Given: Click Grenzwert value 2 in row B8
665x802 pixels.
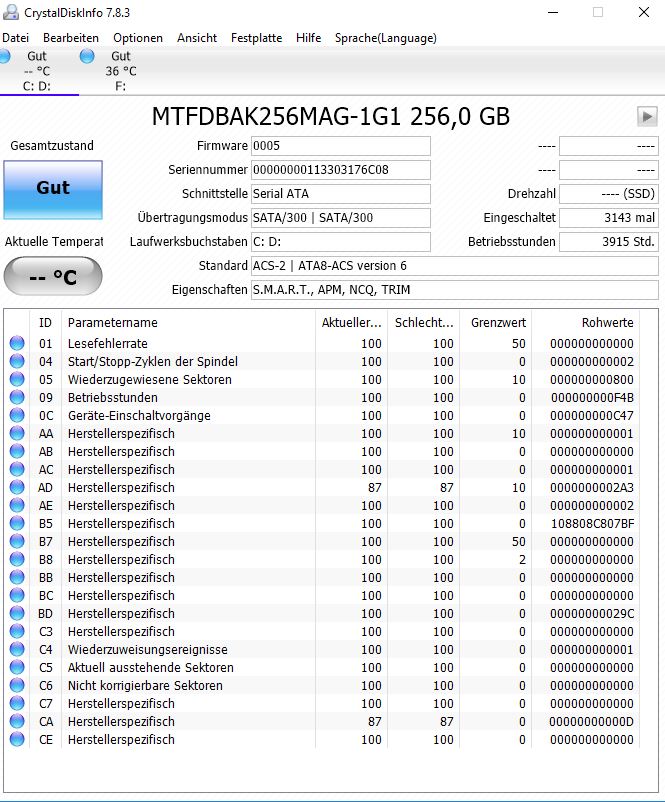Looking at the screenshot, I should 522,560.
